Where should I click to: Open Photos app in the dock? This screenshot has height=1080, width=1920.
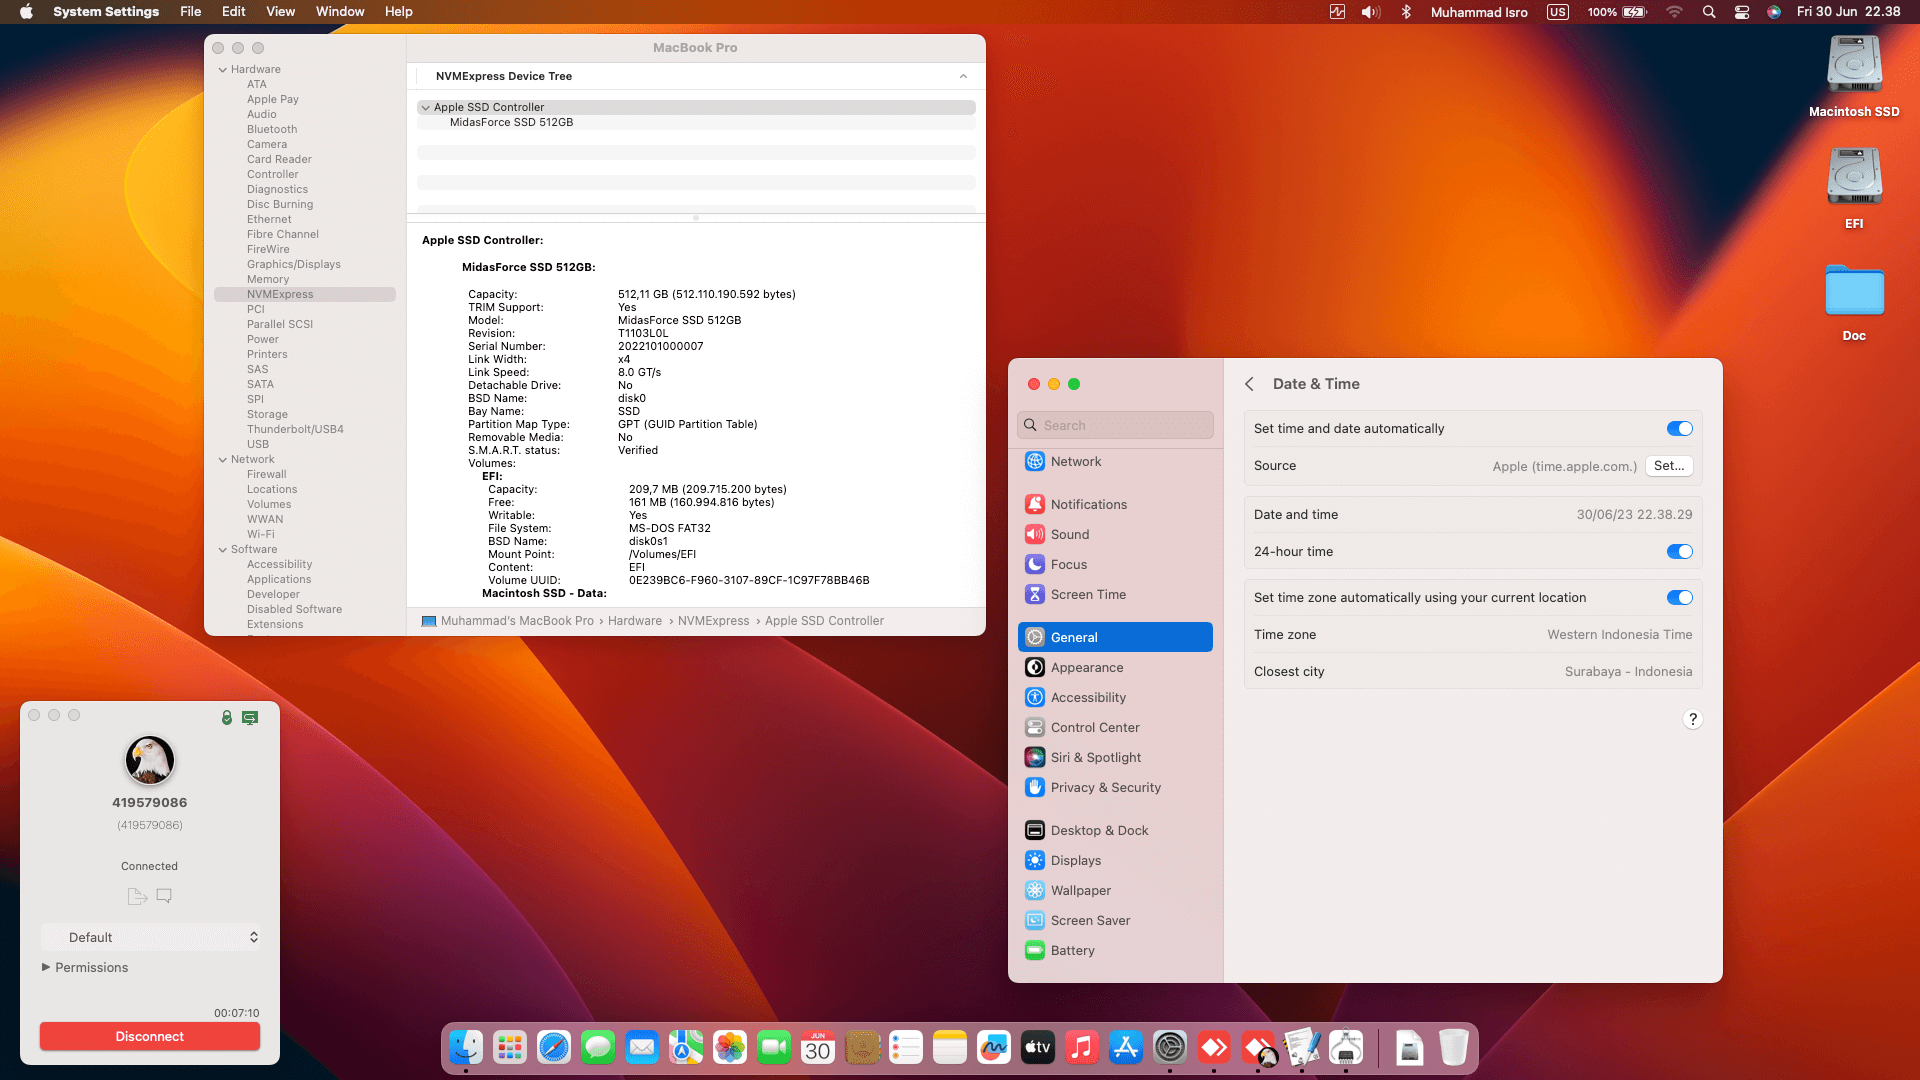click(730, 1047)
